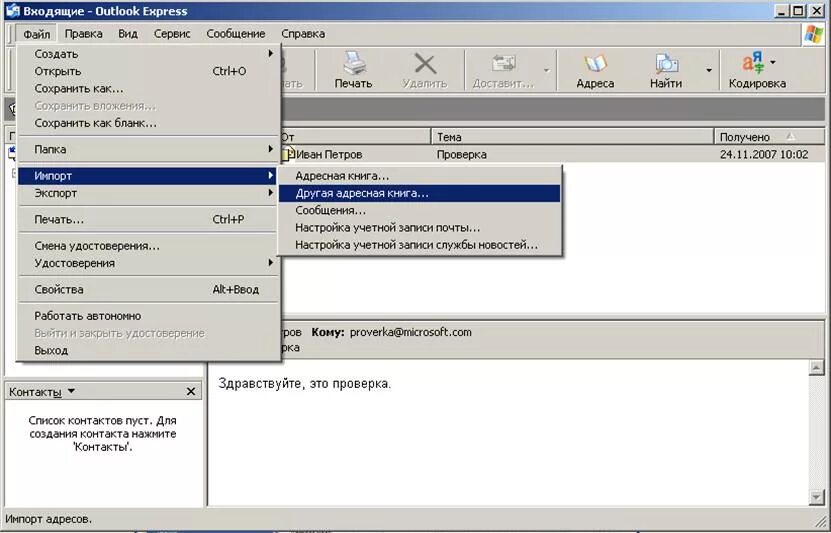Click message body text Здравствуйте, это проверка

point(305,384)
